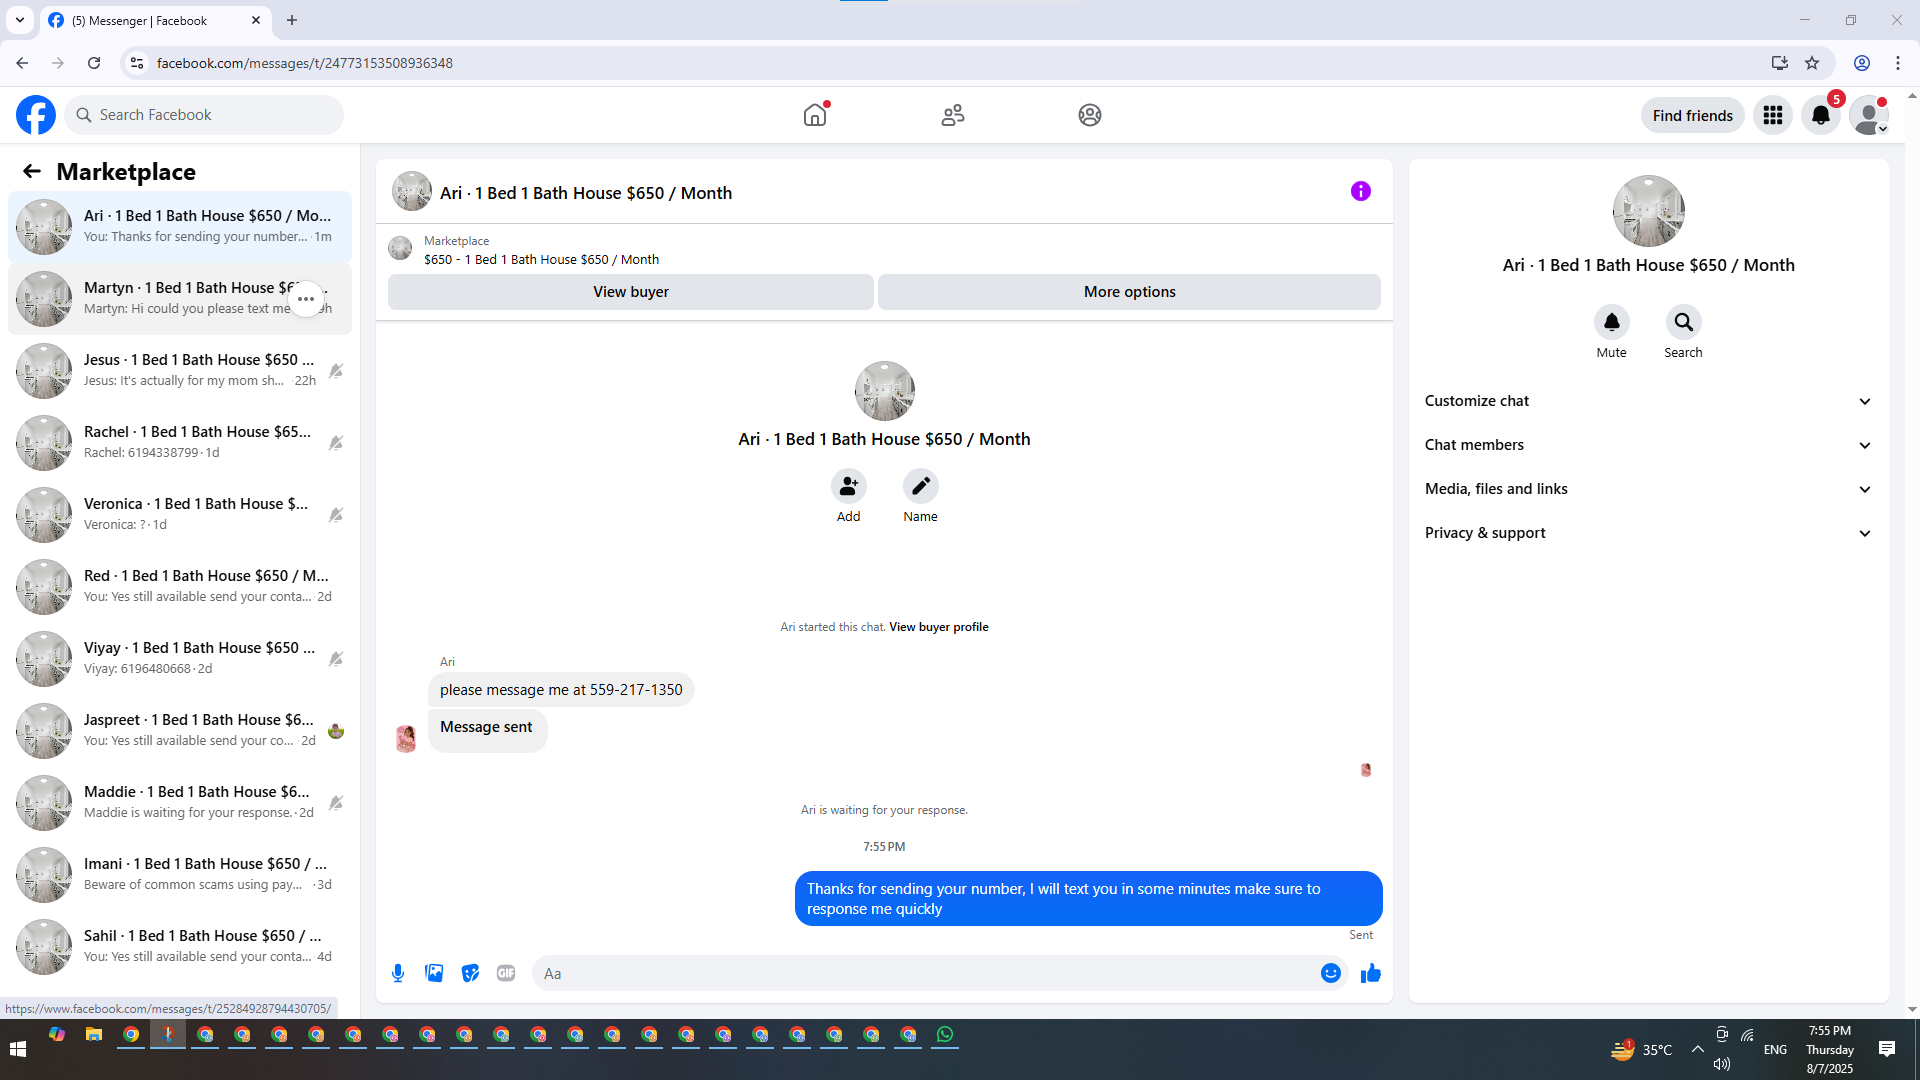This screenshot has height=1080, width=1920.
Task: Click muted bell on Jesus chat
Action: (336, 371)
